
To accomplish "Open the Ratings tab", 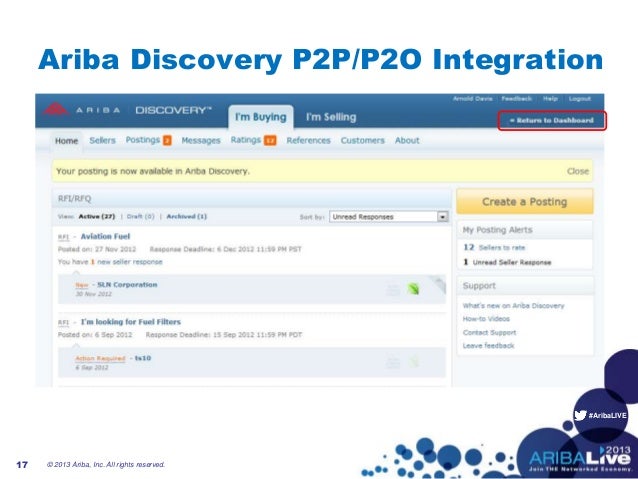I will (246, 140).
